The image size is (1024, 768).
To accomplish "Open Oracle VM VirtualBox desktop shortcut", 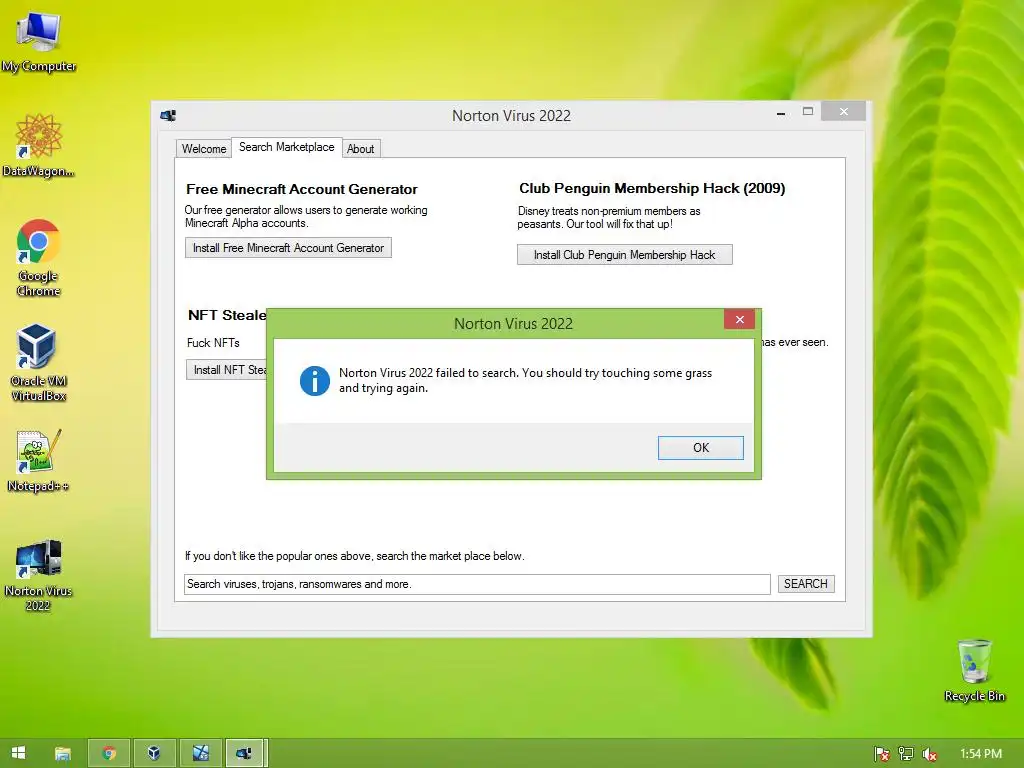I will pos(39,362).
